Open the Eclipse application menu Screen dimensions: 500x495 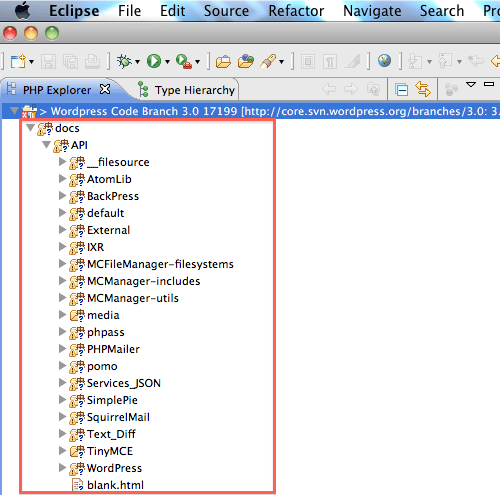(x=74, y=11)
